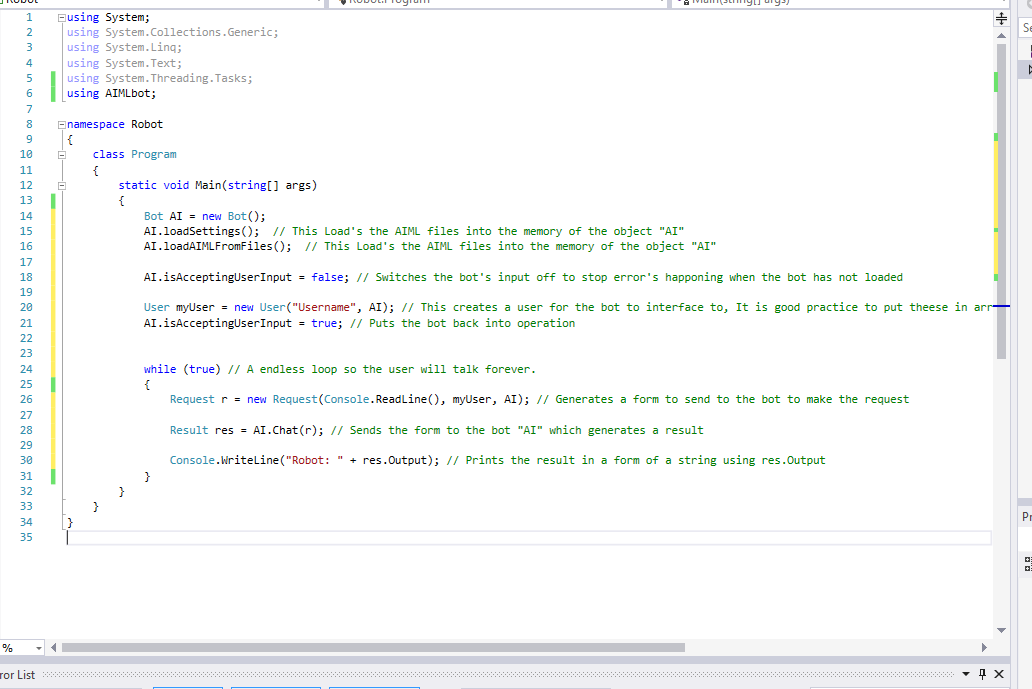
Task: Click "string[]" parameter type in Main
Action: coord(253,186)
